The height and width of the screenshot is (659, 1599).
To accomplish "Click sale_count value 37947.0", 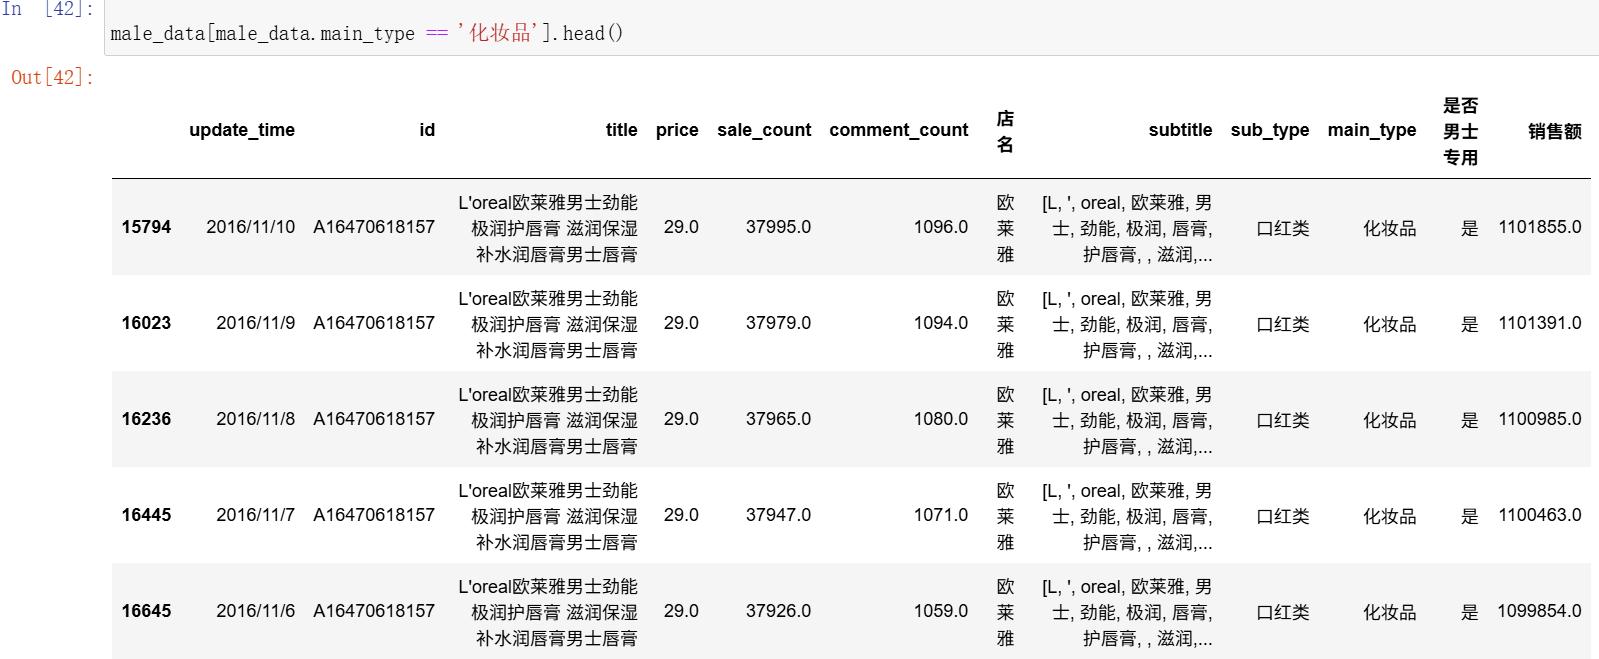I will tap(778, 515).
